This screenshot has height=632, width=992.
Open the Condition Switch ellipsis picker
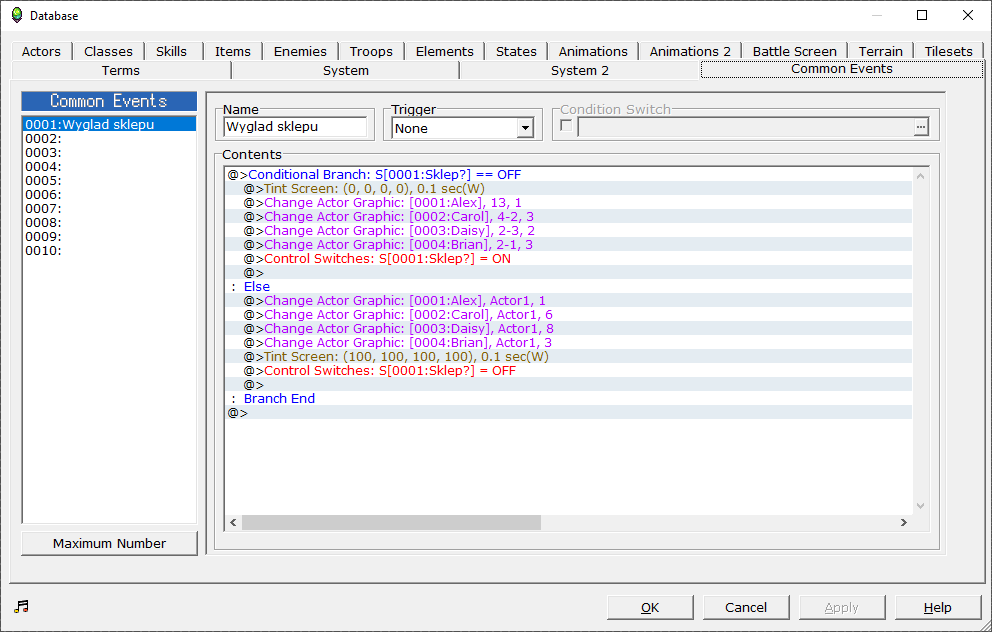tap(921, 127)
